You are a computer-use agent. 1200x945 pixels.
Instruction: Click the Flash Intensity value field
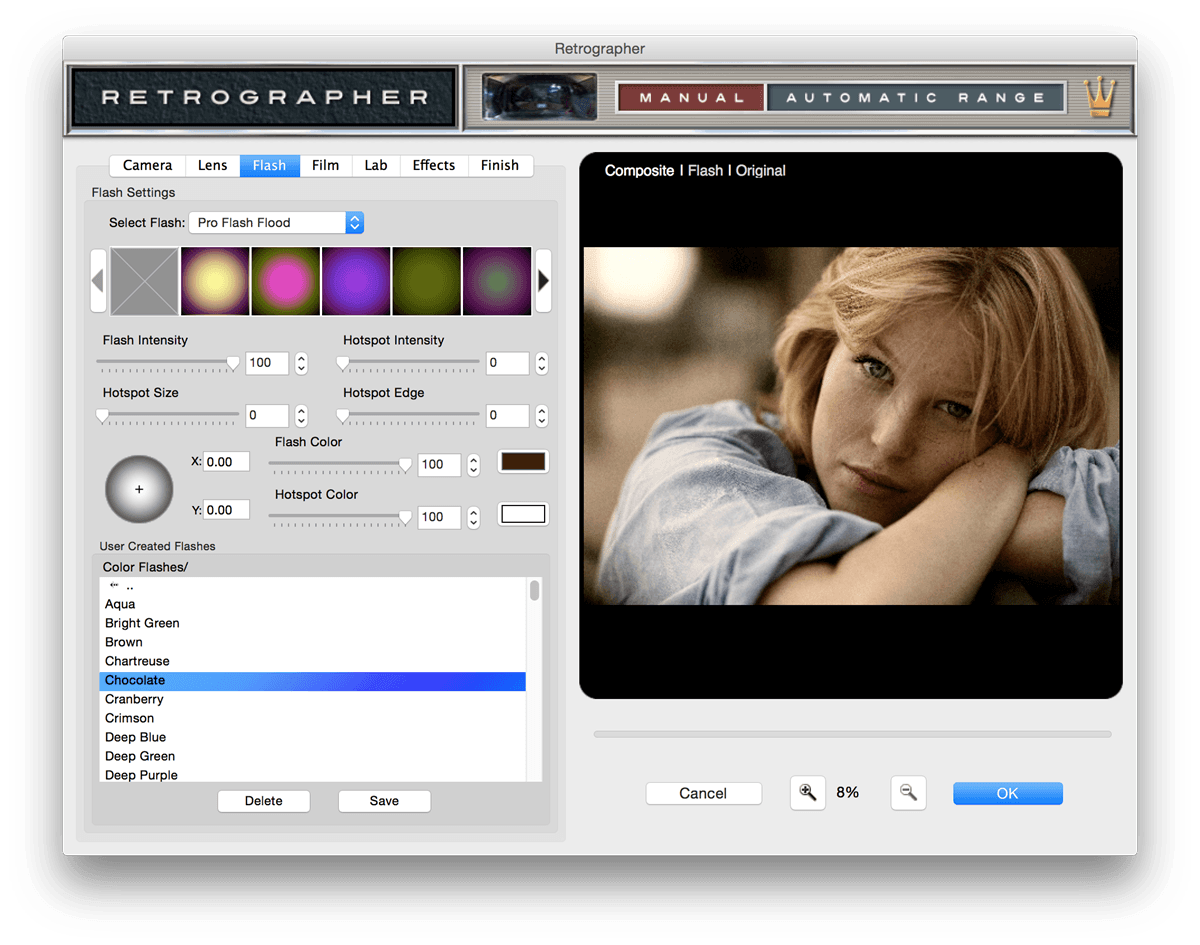[267, 363]
